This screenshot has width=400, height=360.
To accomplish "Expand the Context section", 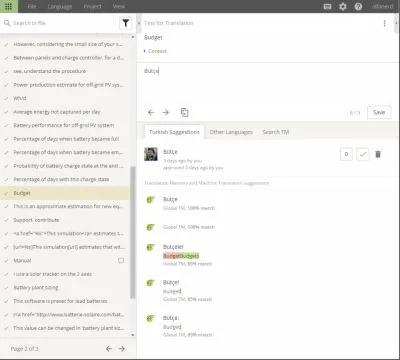I will coord(155,51).
